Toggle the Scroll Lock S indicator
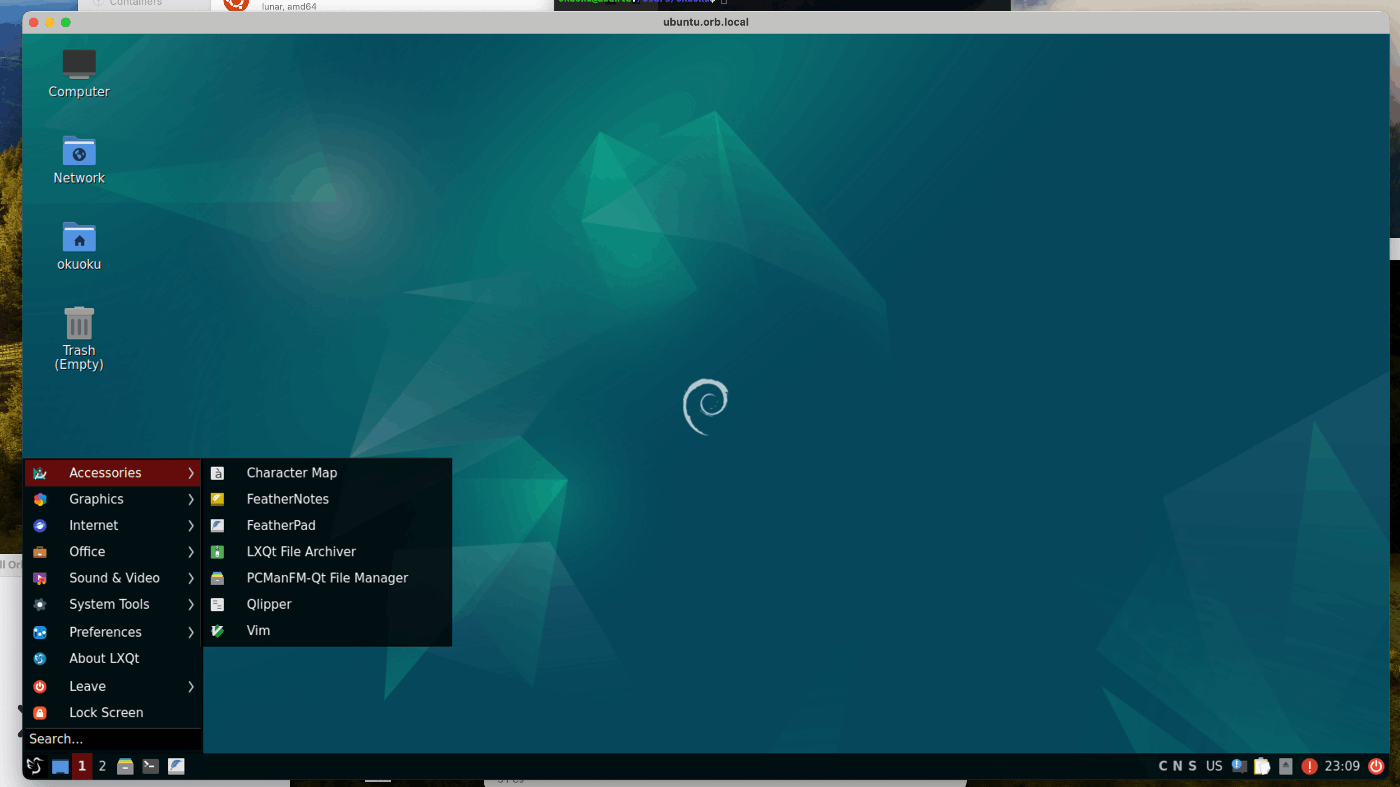The image size is (1400, 787). tap(1192, 766)
